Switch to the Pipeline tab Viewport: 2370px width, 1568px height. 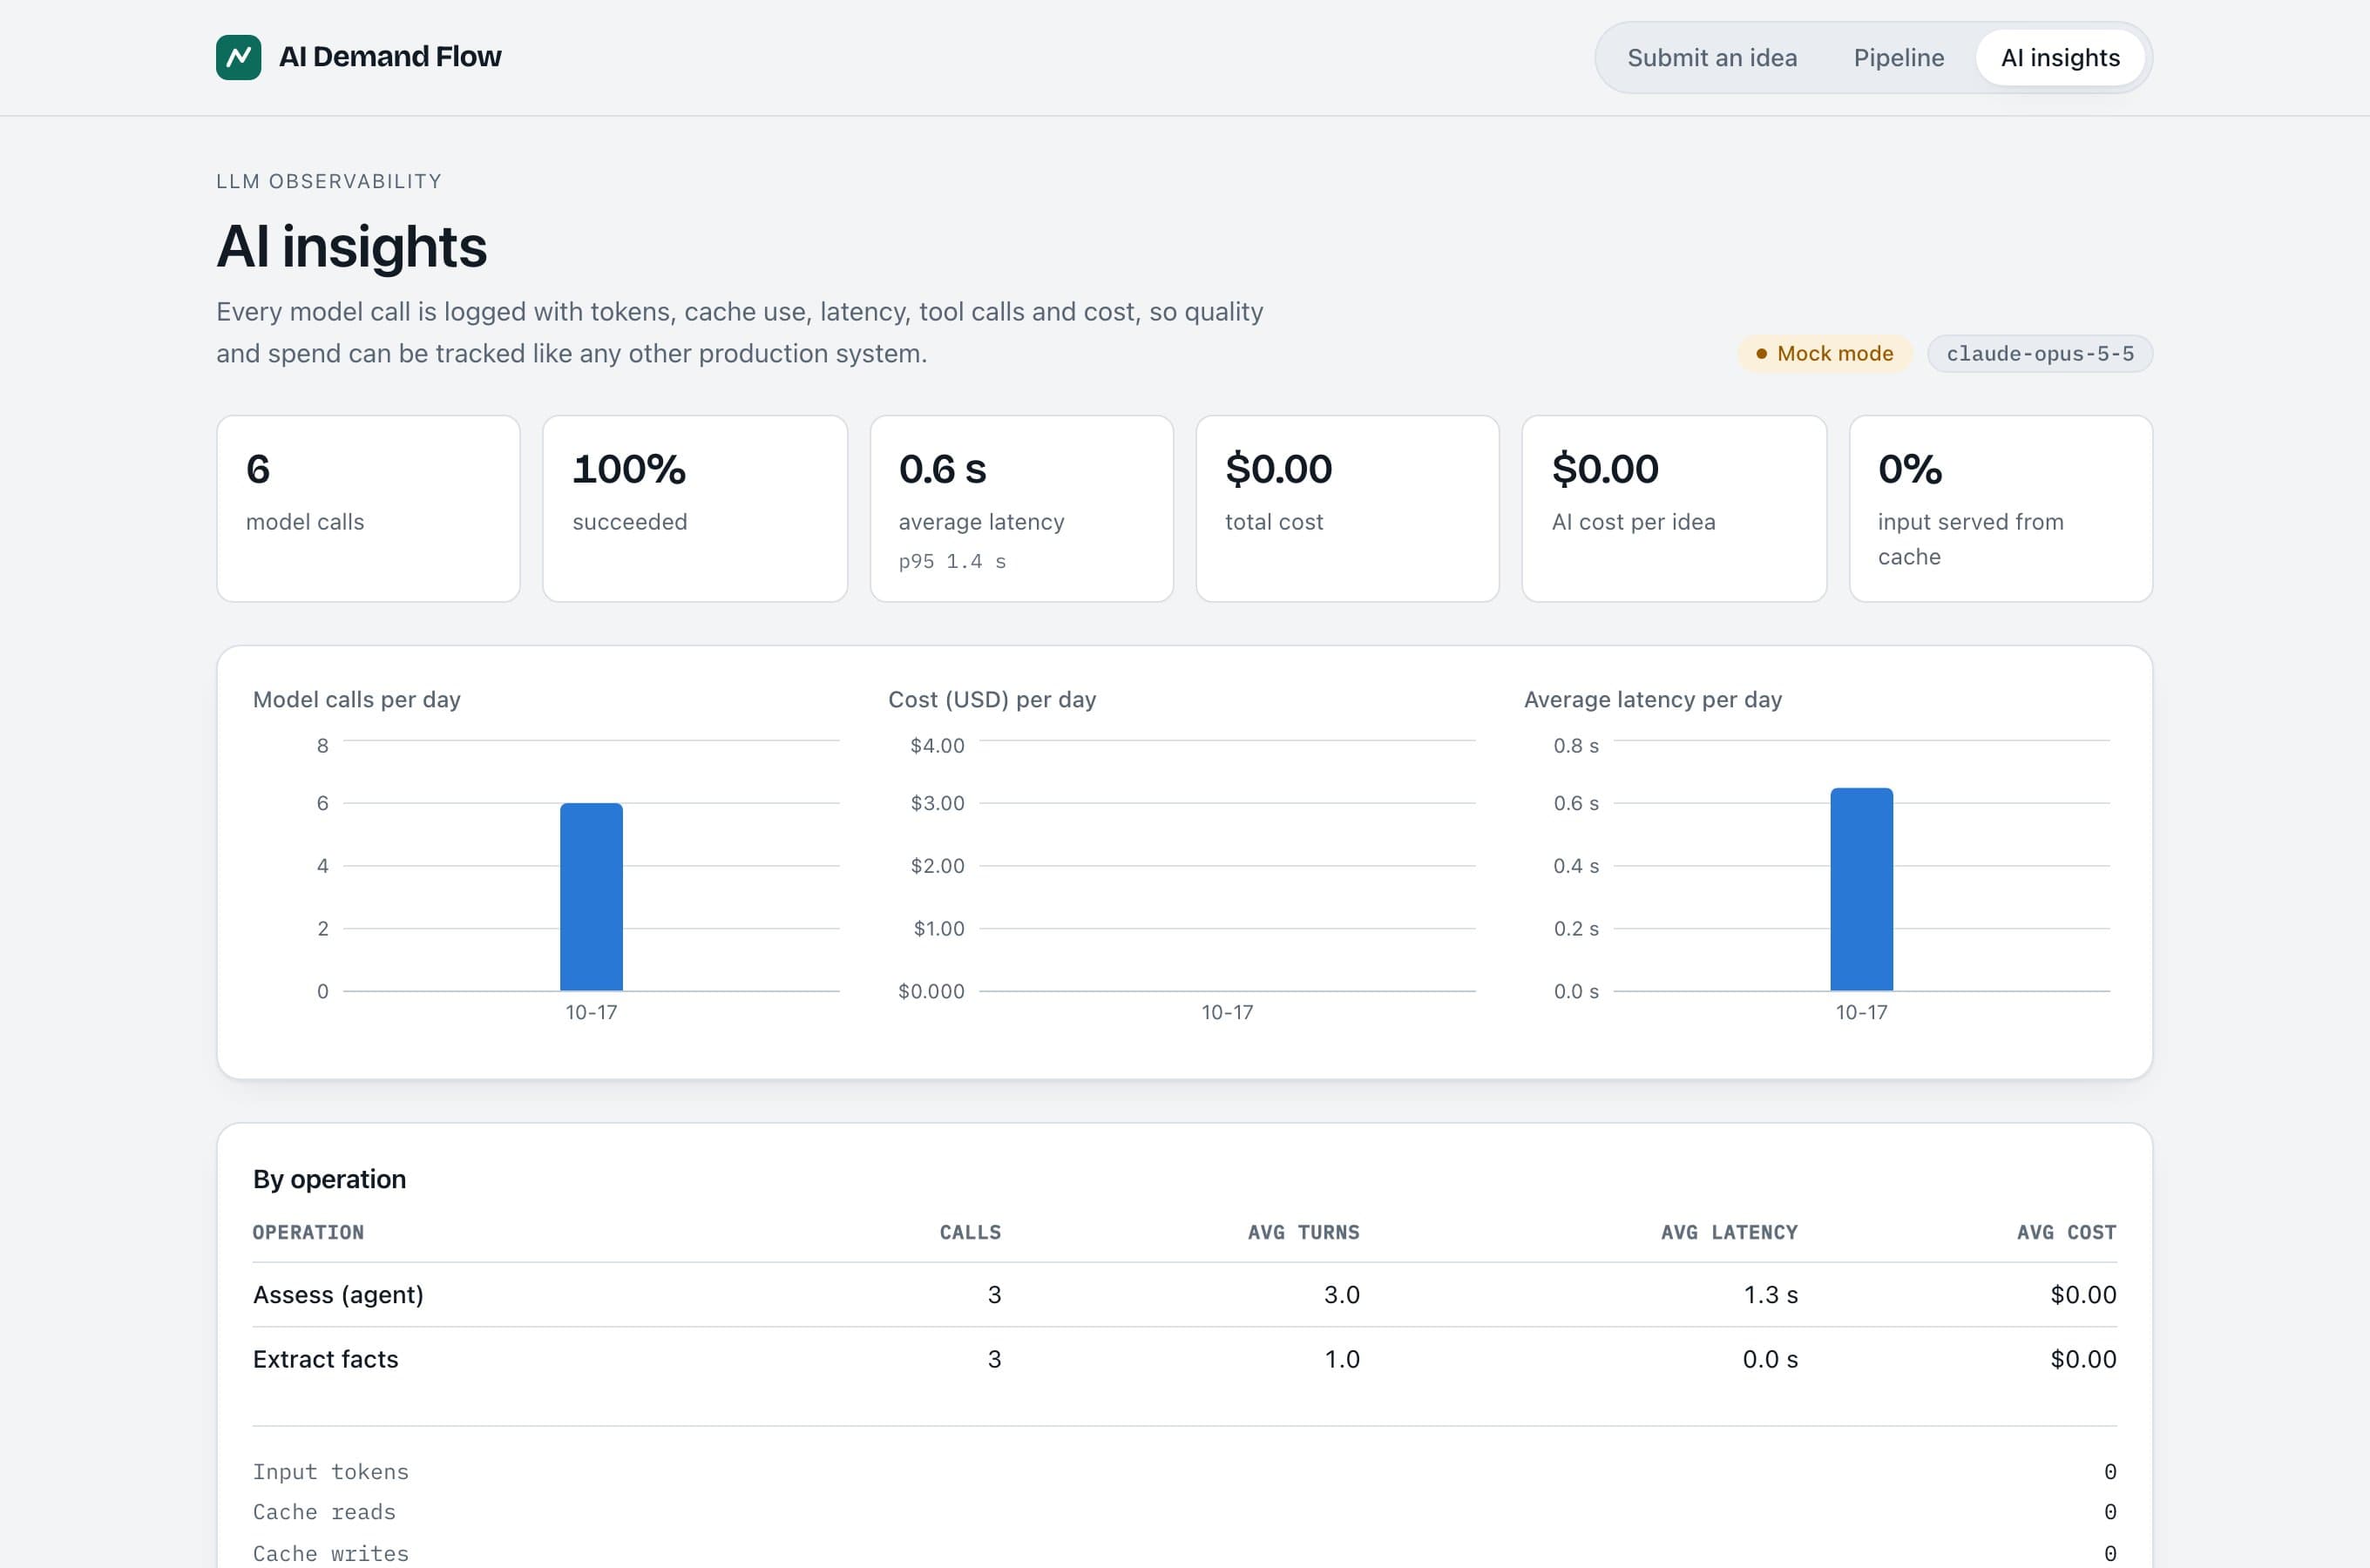coord(1898,58)
